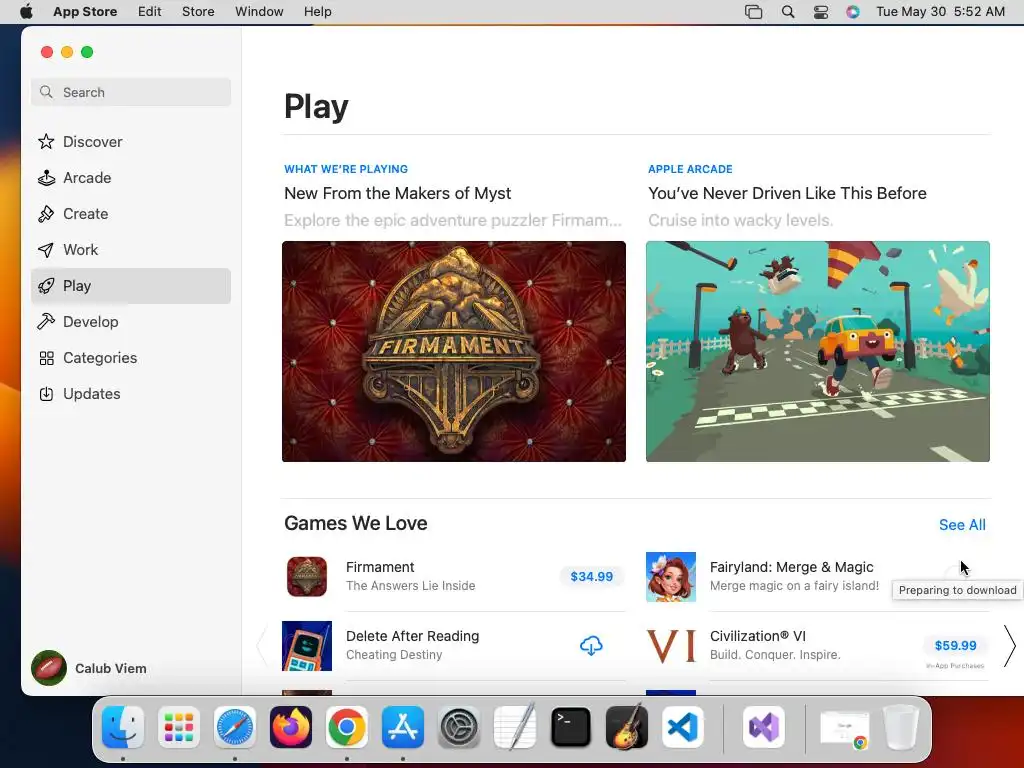Screen dimensions: 1024x768
Task: Launch Safari from the Dock
Action: pyautogui.click(x=235, y=727)
